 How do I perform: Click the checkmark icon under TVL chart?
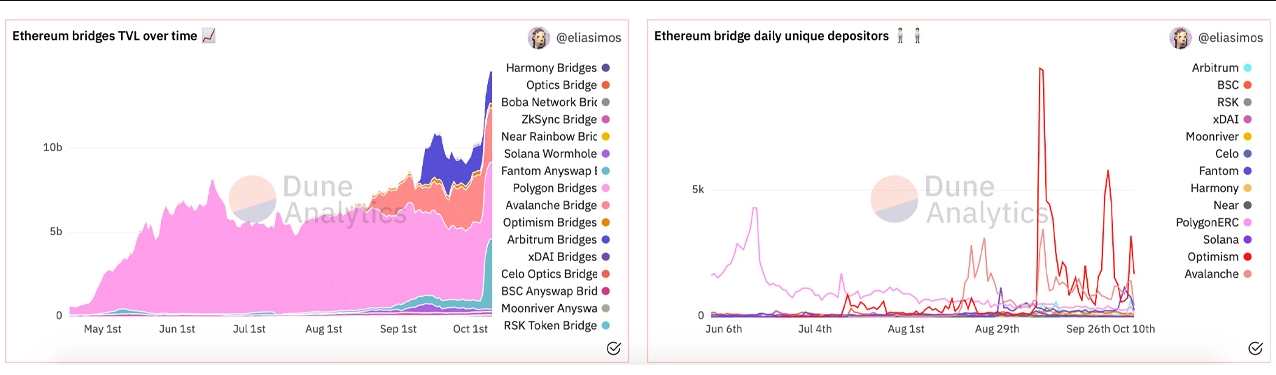click(614, 348)
